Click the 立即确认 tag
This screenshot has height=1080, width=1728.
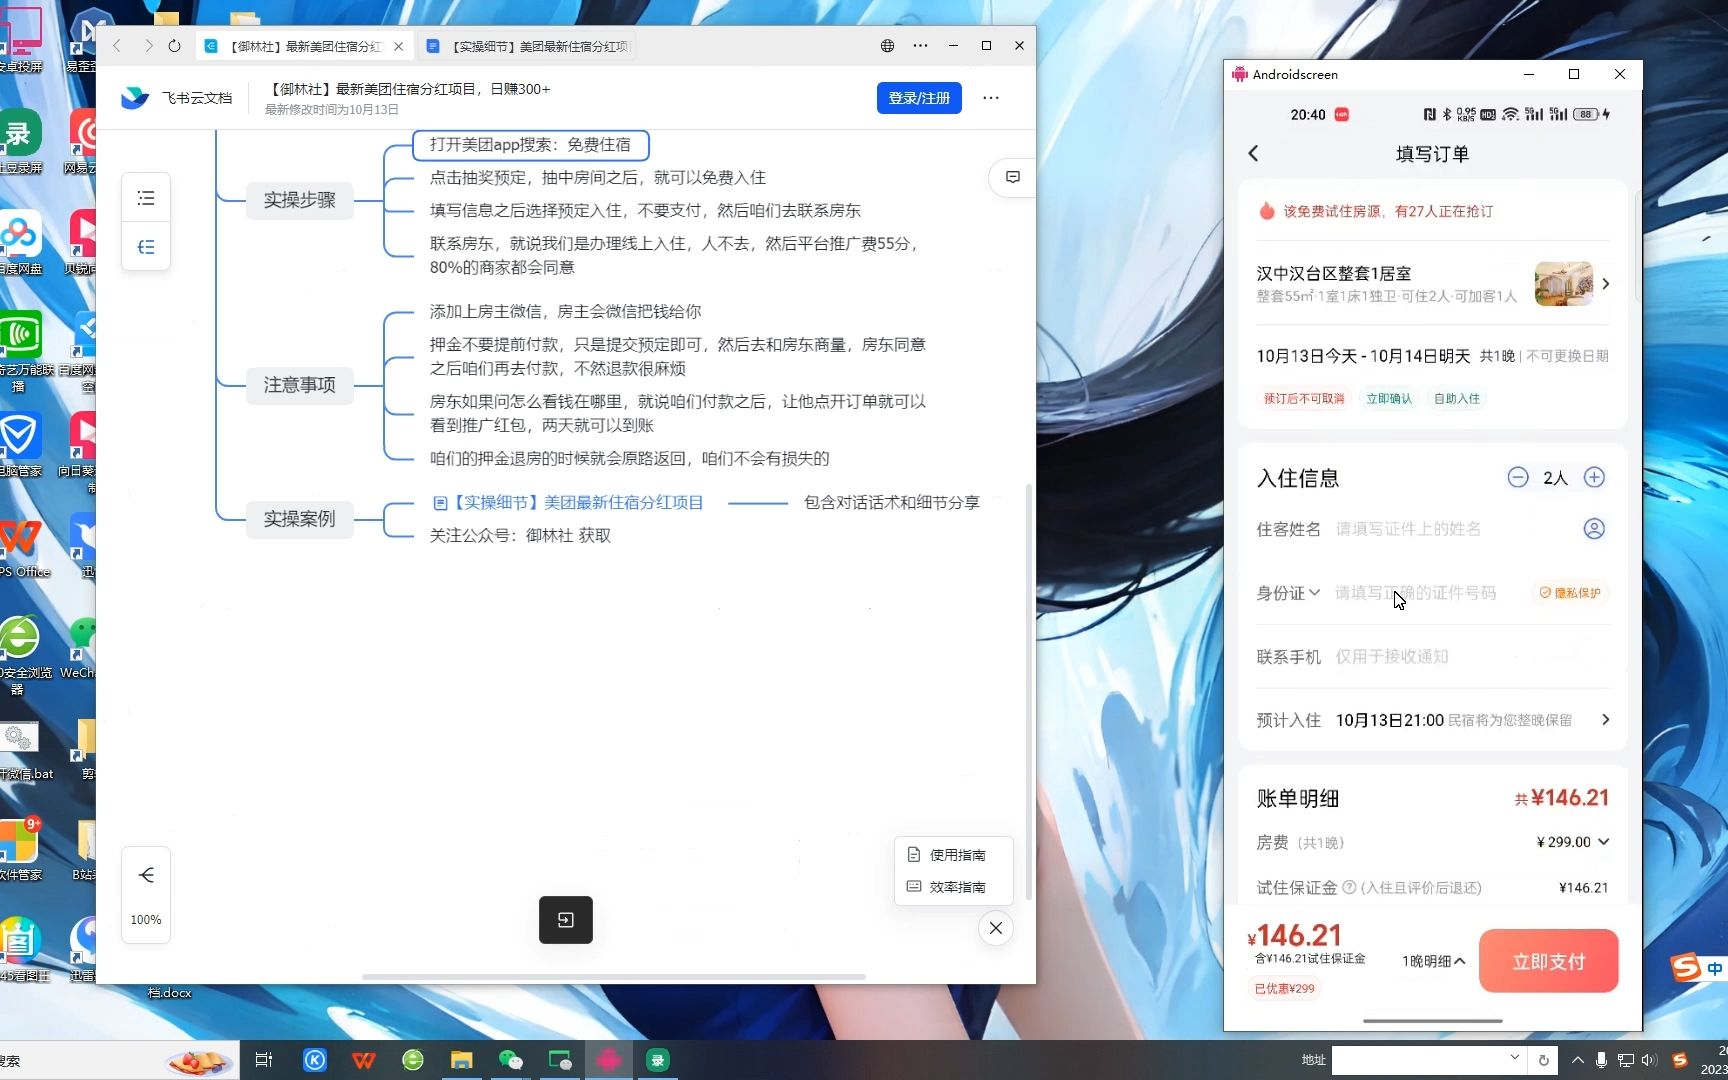pos(1389,399)
